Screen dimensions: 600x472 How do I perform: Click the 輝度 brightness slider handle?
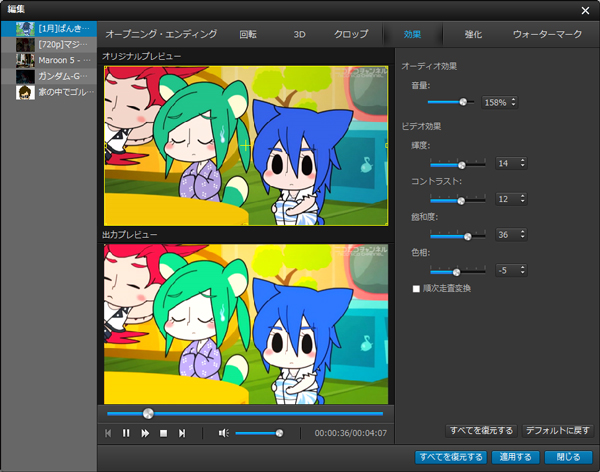[462, 165]
